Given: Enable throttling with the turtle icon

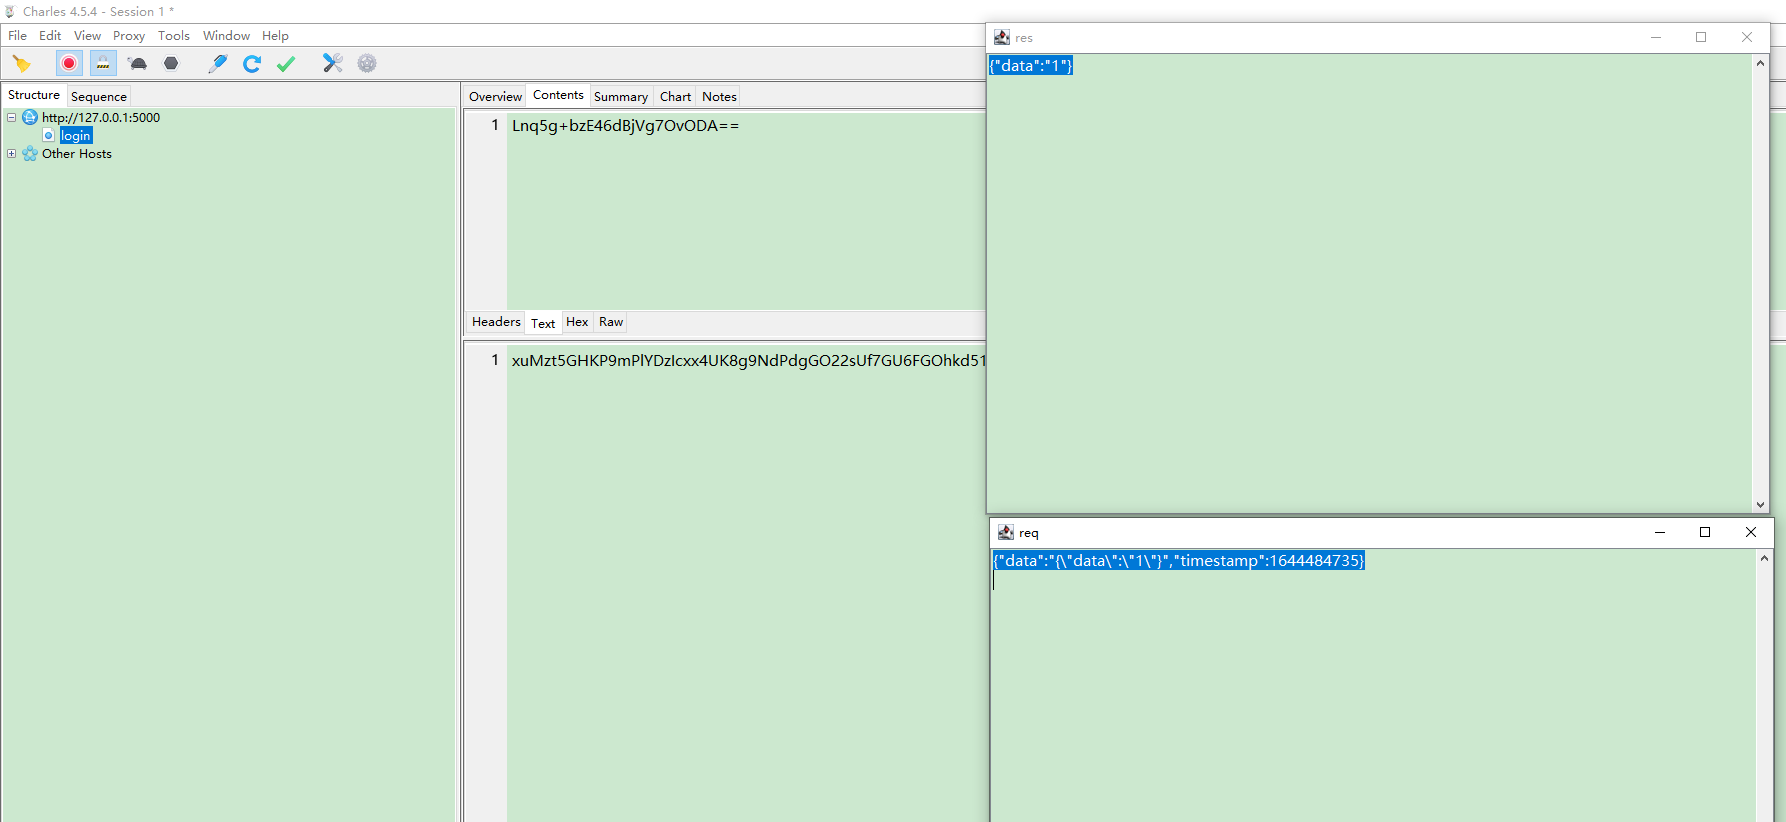Looking at the screenshot, I should tap(138, 64).
